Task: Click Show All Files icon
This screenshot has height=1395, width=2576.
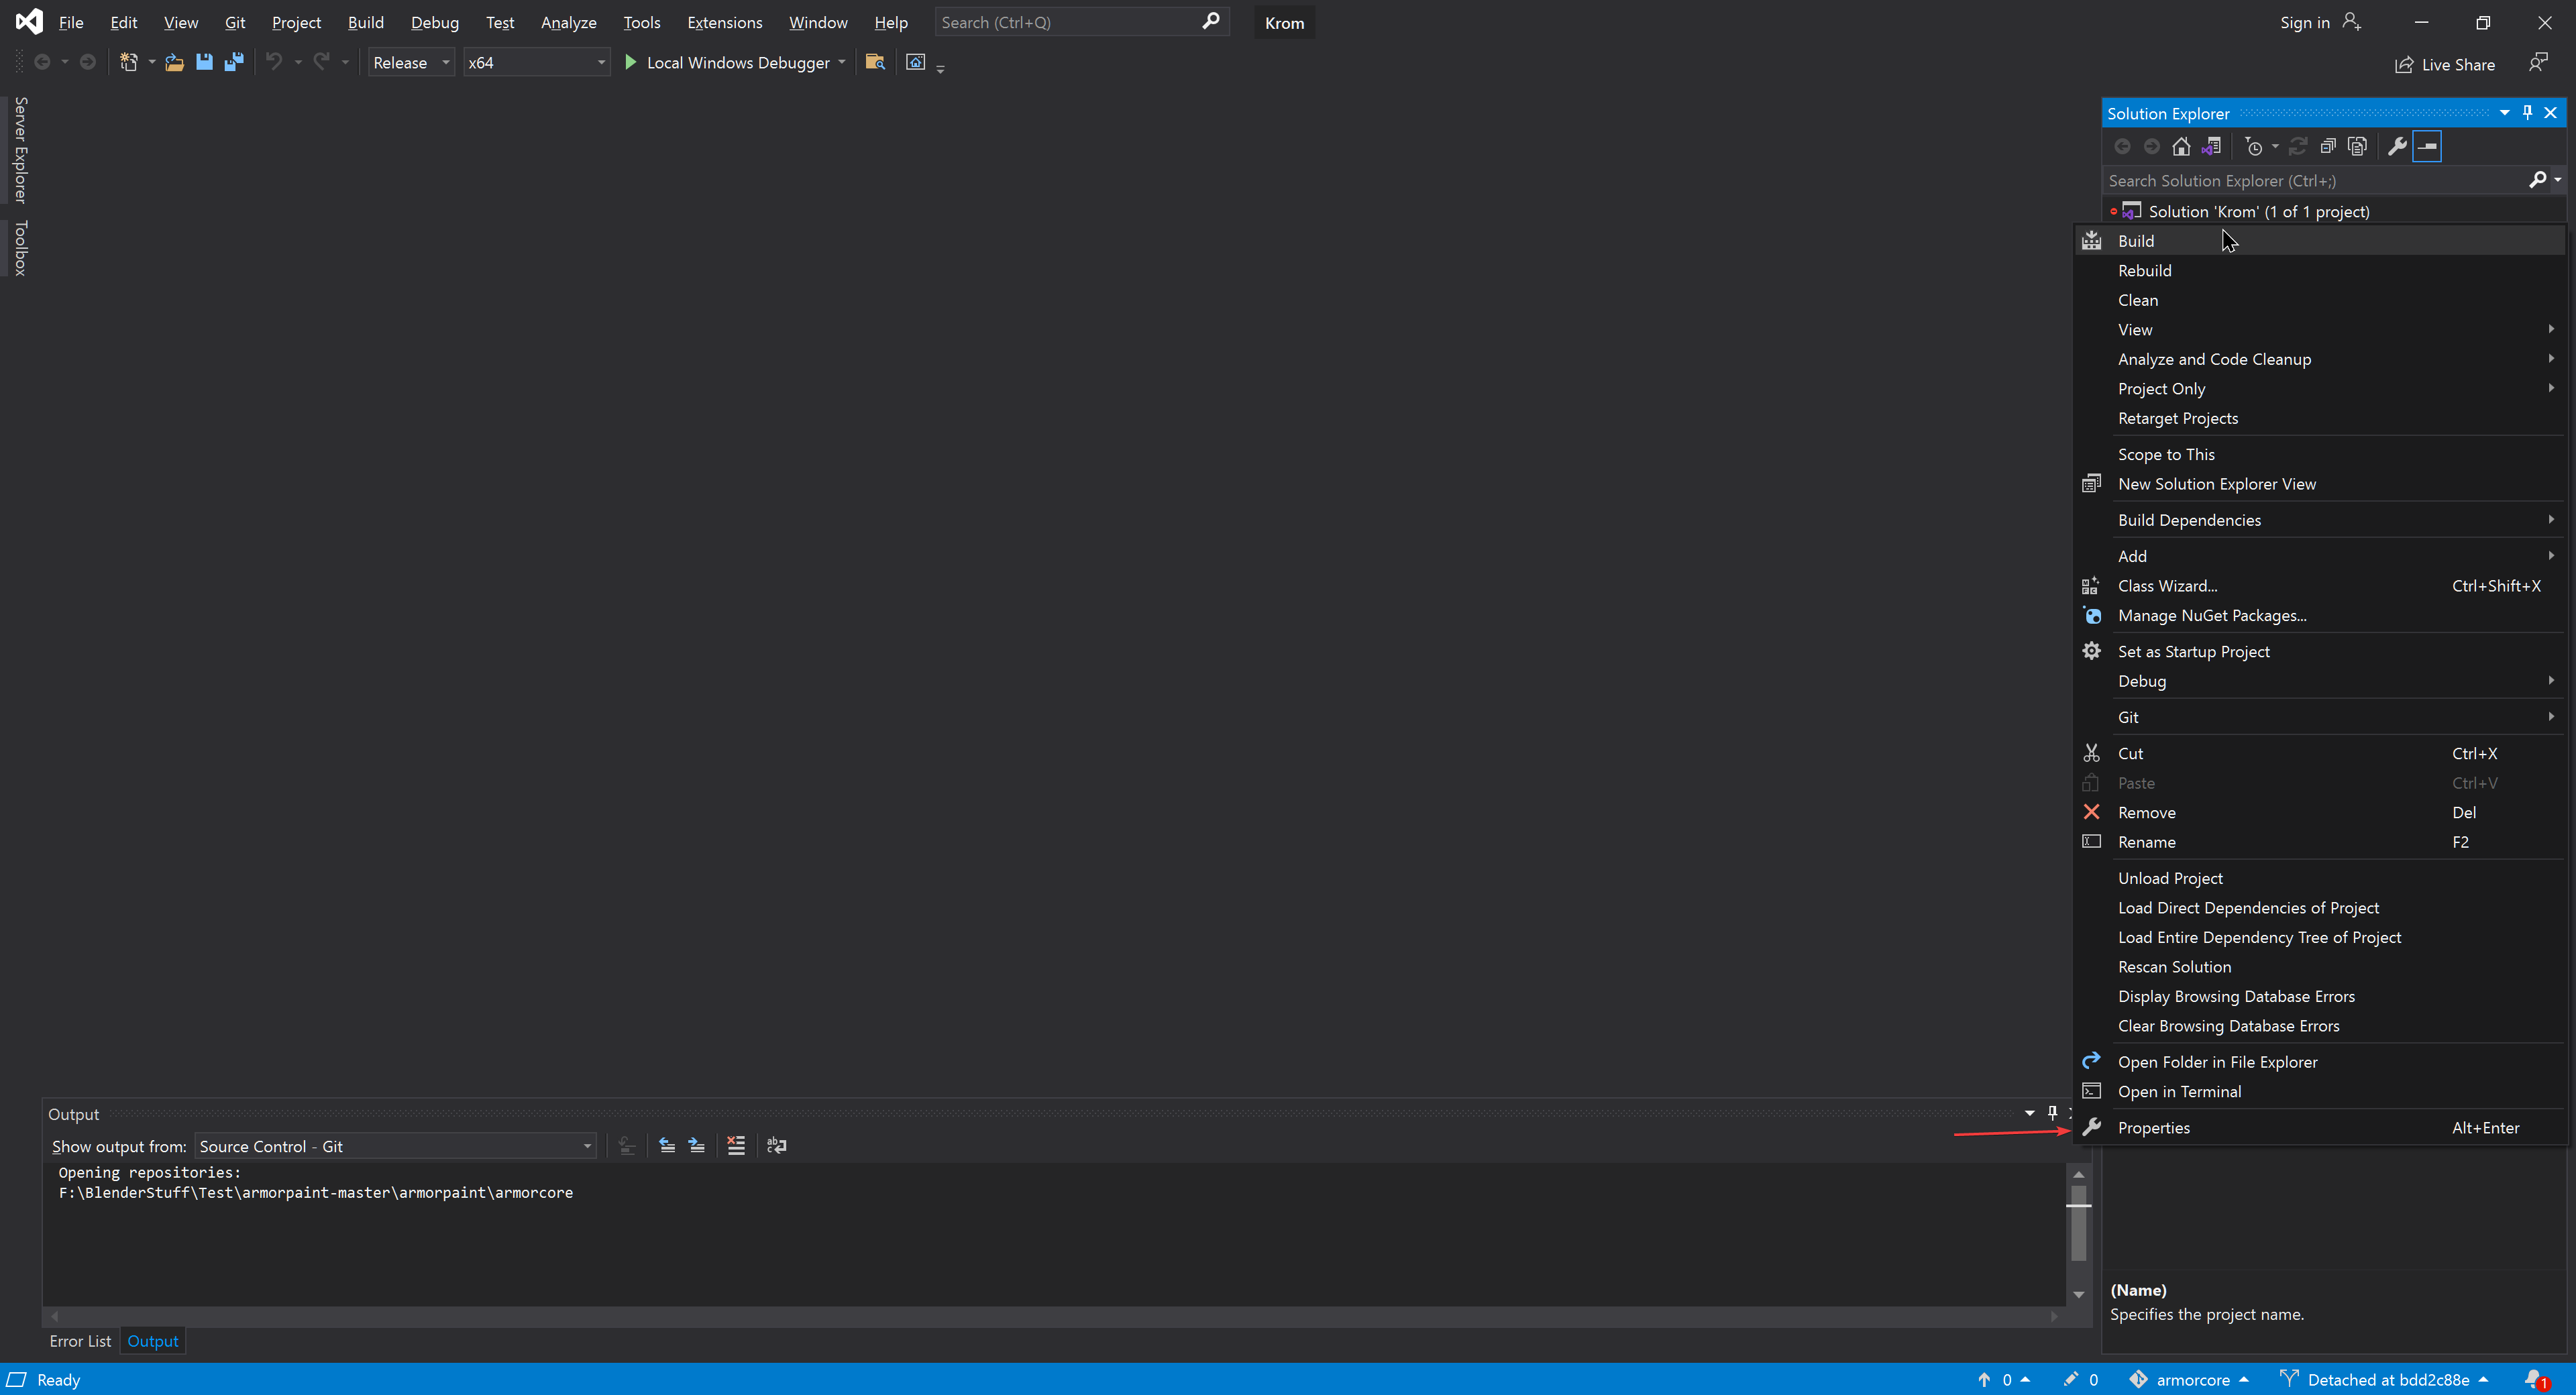Action: pos(2357,146)
